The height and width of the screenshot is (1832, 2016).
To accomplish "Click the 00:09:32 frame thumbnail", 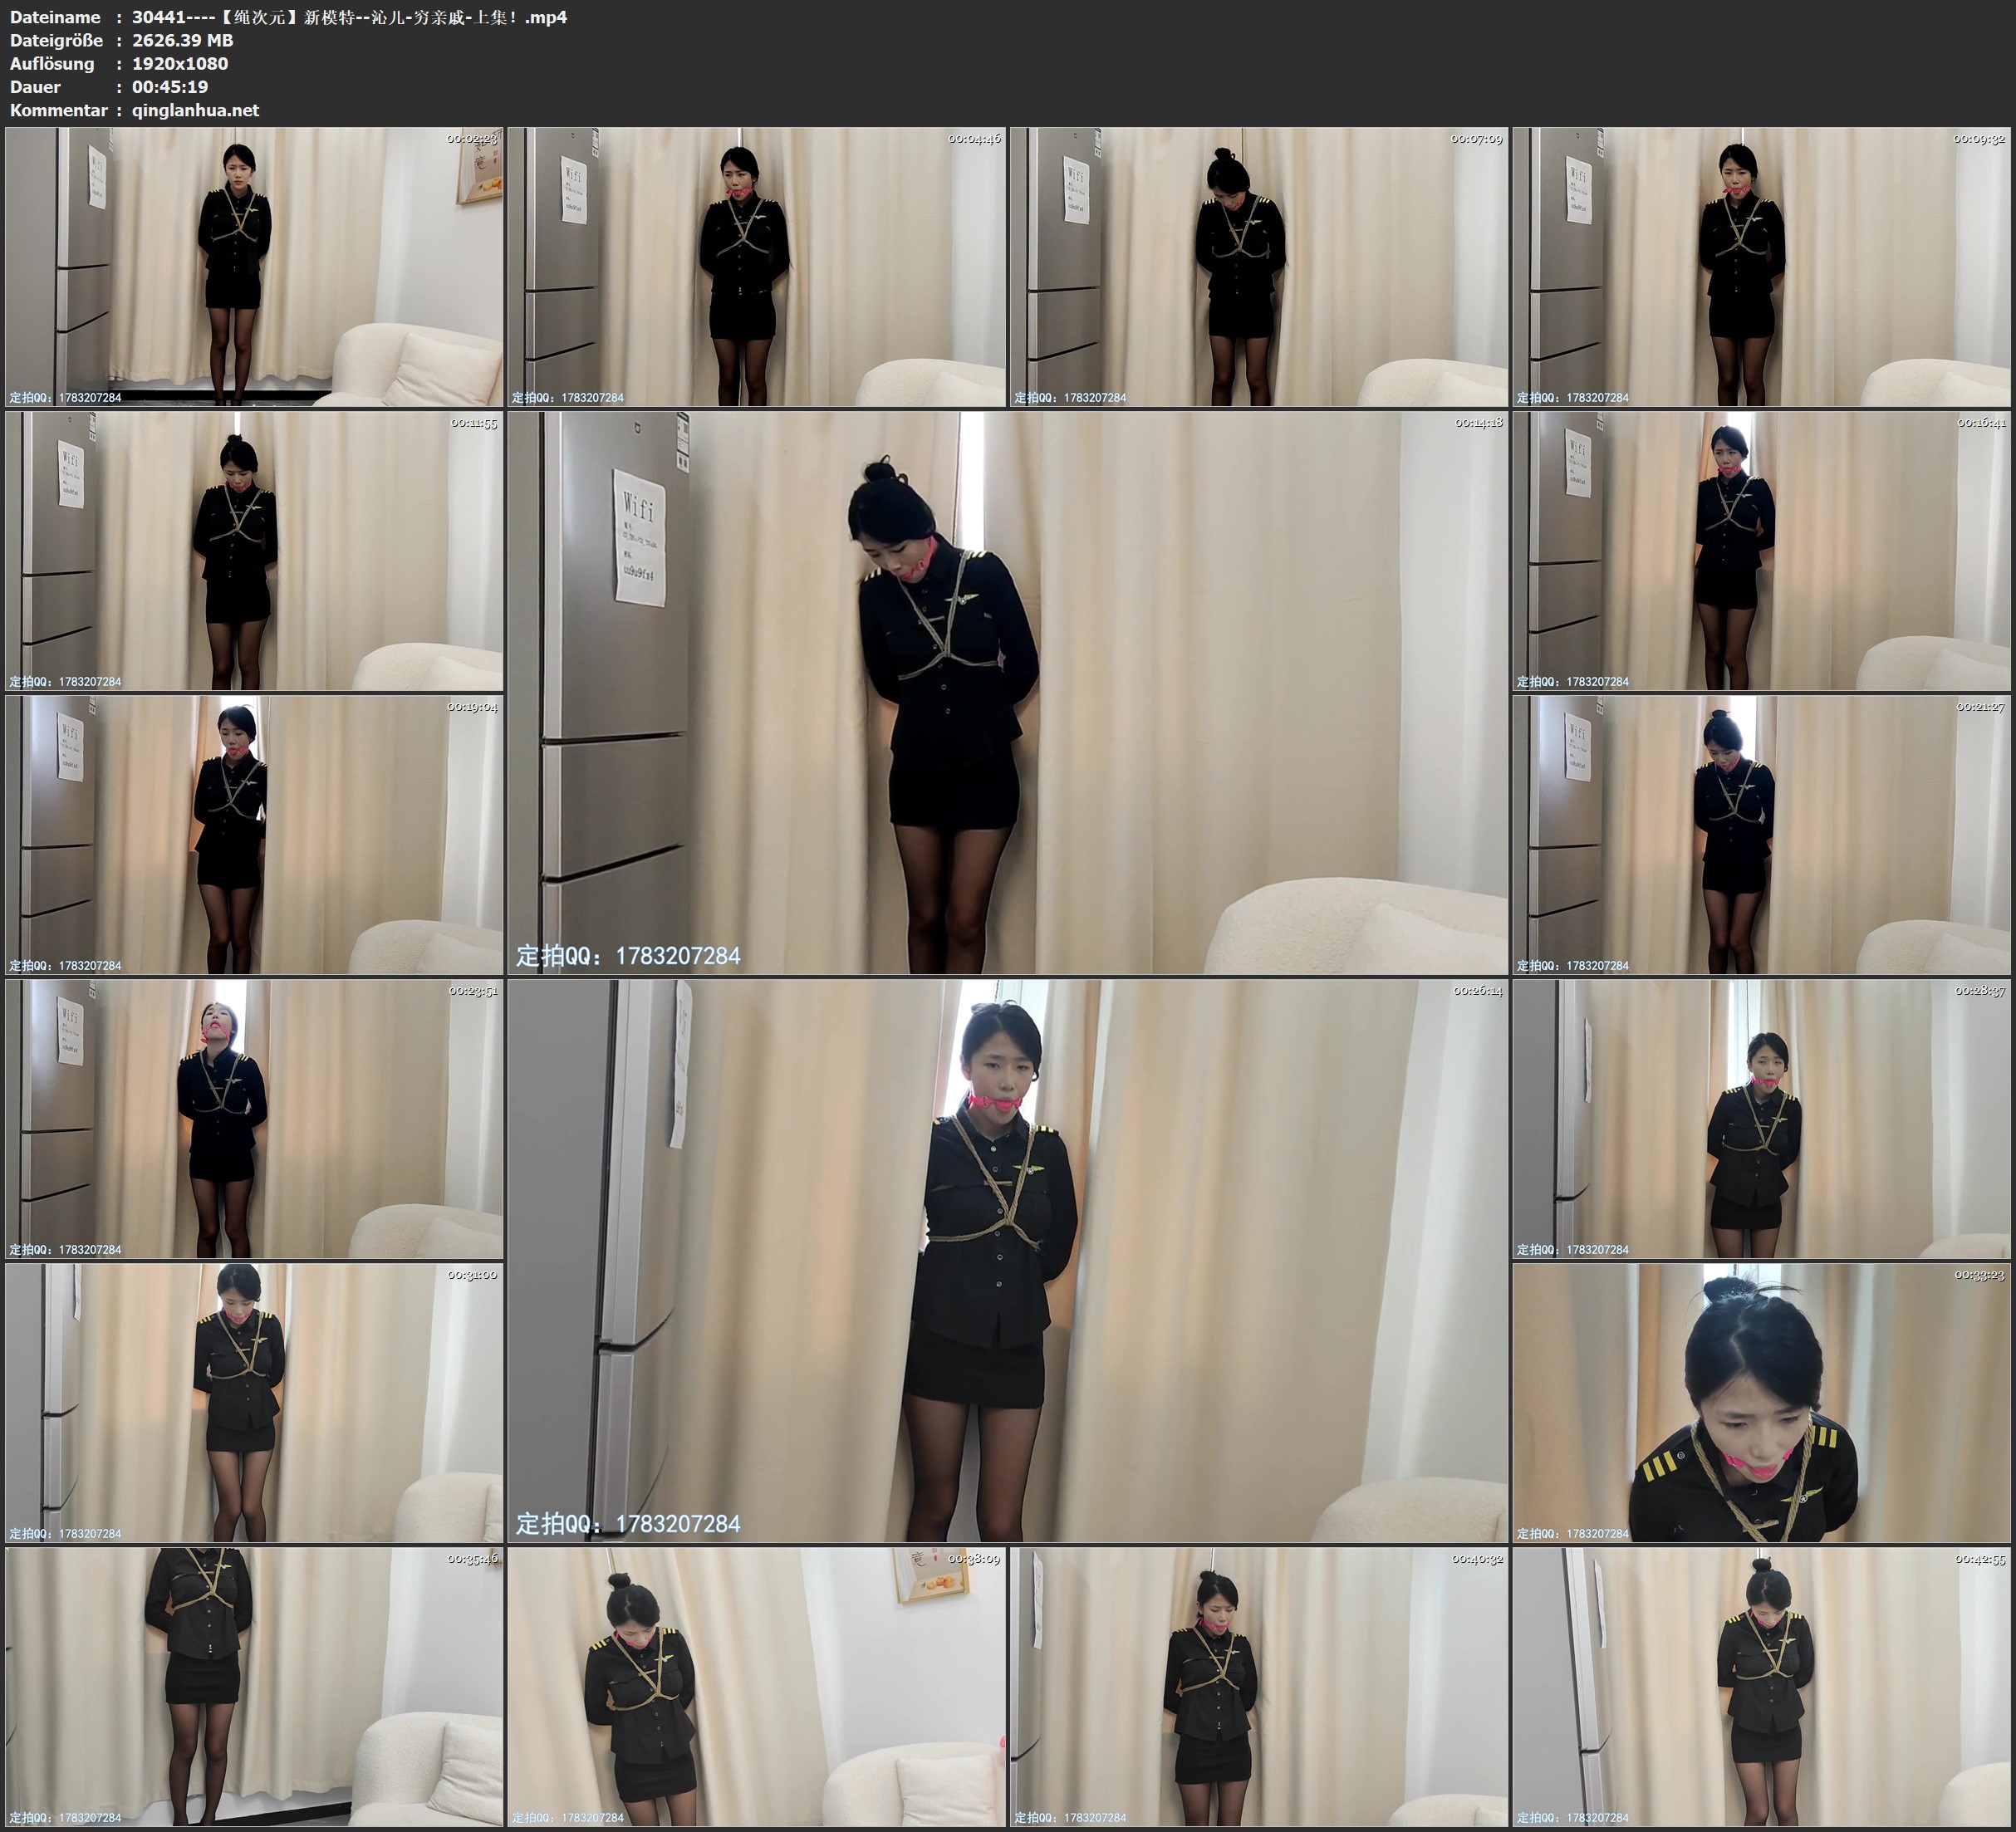I will click(1762, 266).
